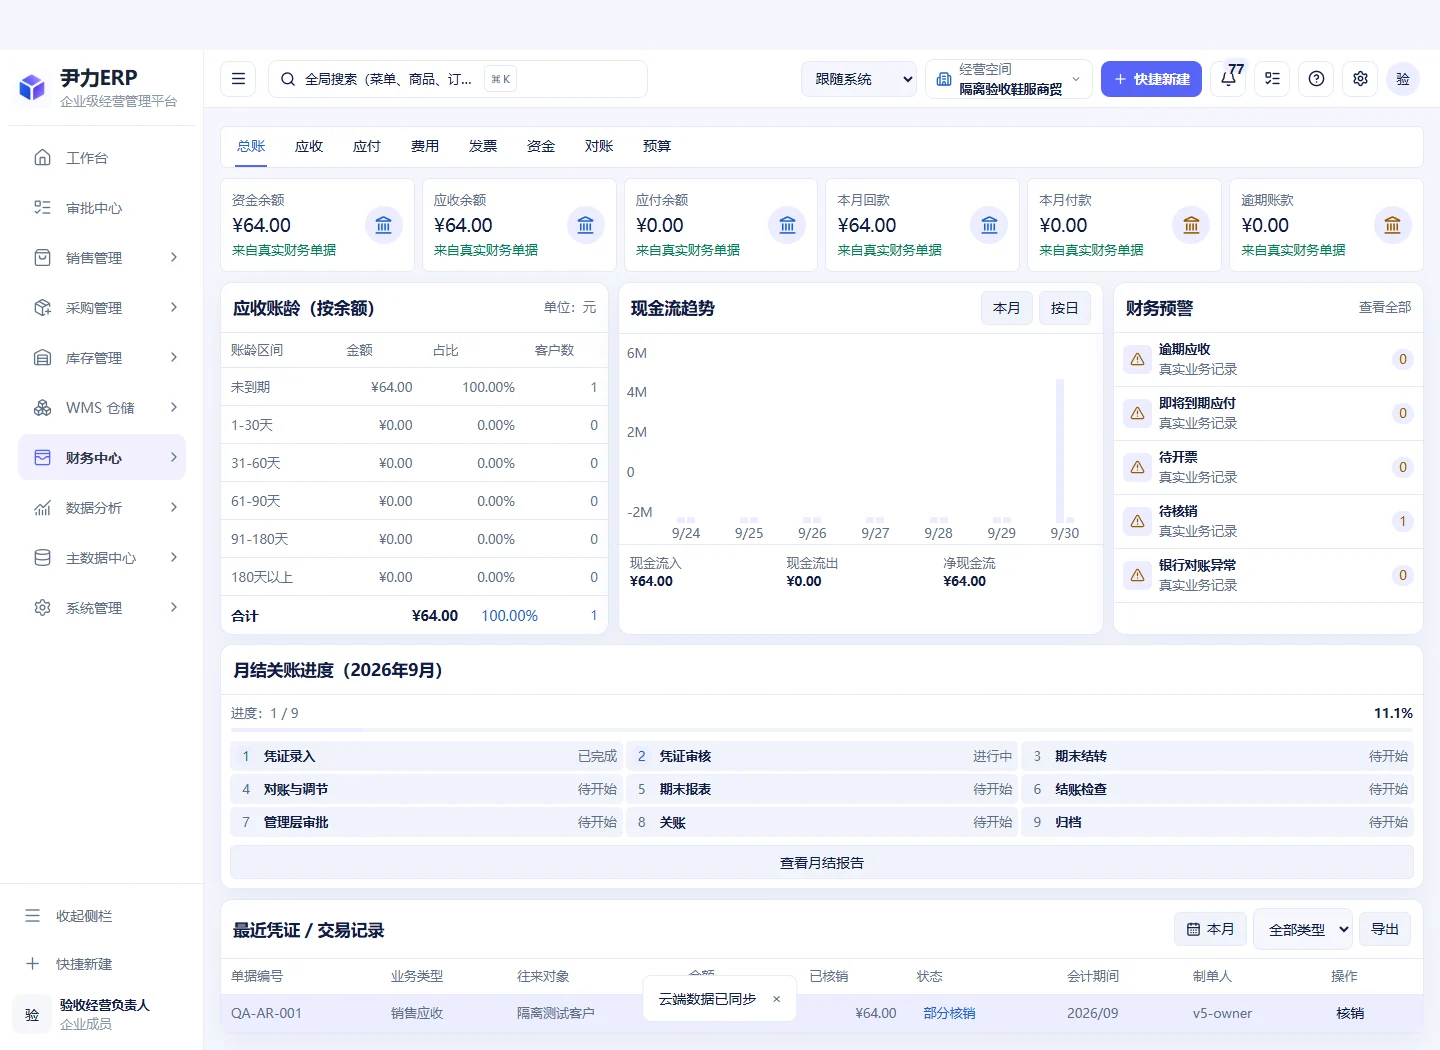Expand WMS 仓储 sidebar menu
The width and height of the screenshot is (1440, 1050).
pos(102,407)
